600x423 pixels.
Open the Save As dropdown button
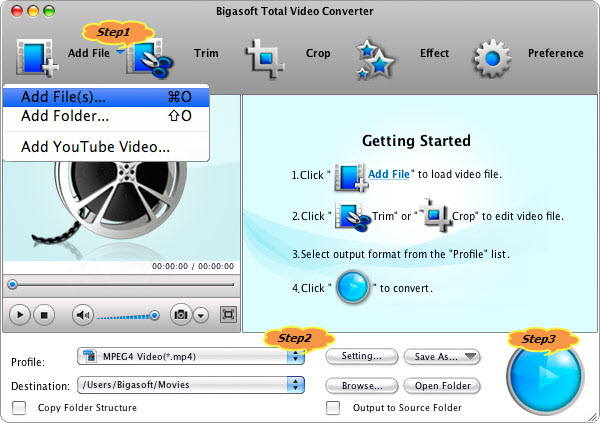pyautogui.click(x=442, y=357)
